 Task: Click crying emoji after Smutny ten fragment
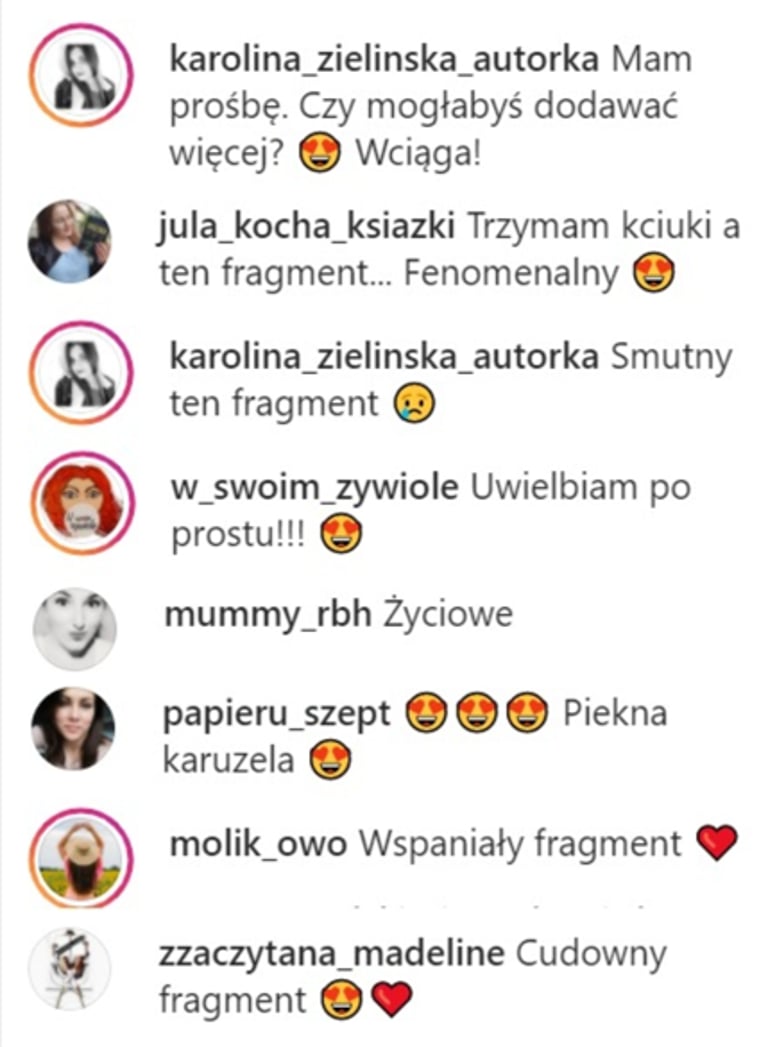point(415,404)
